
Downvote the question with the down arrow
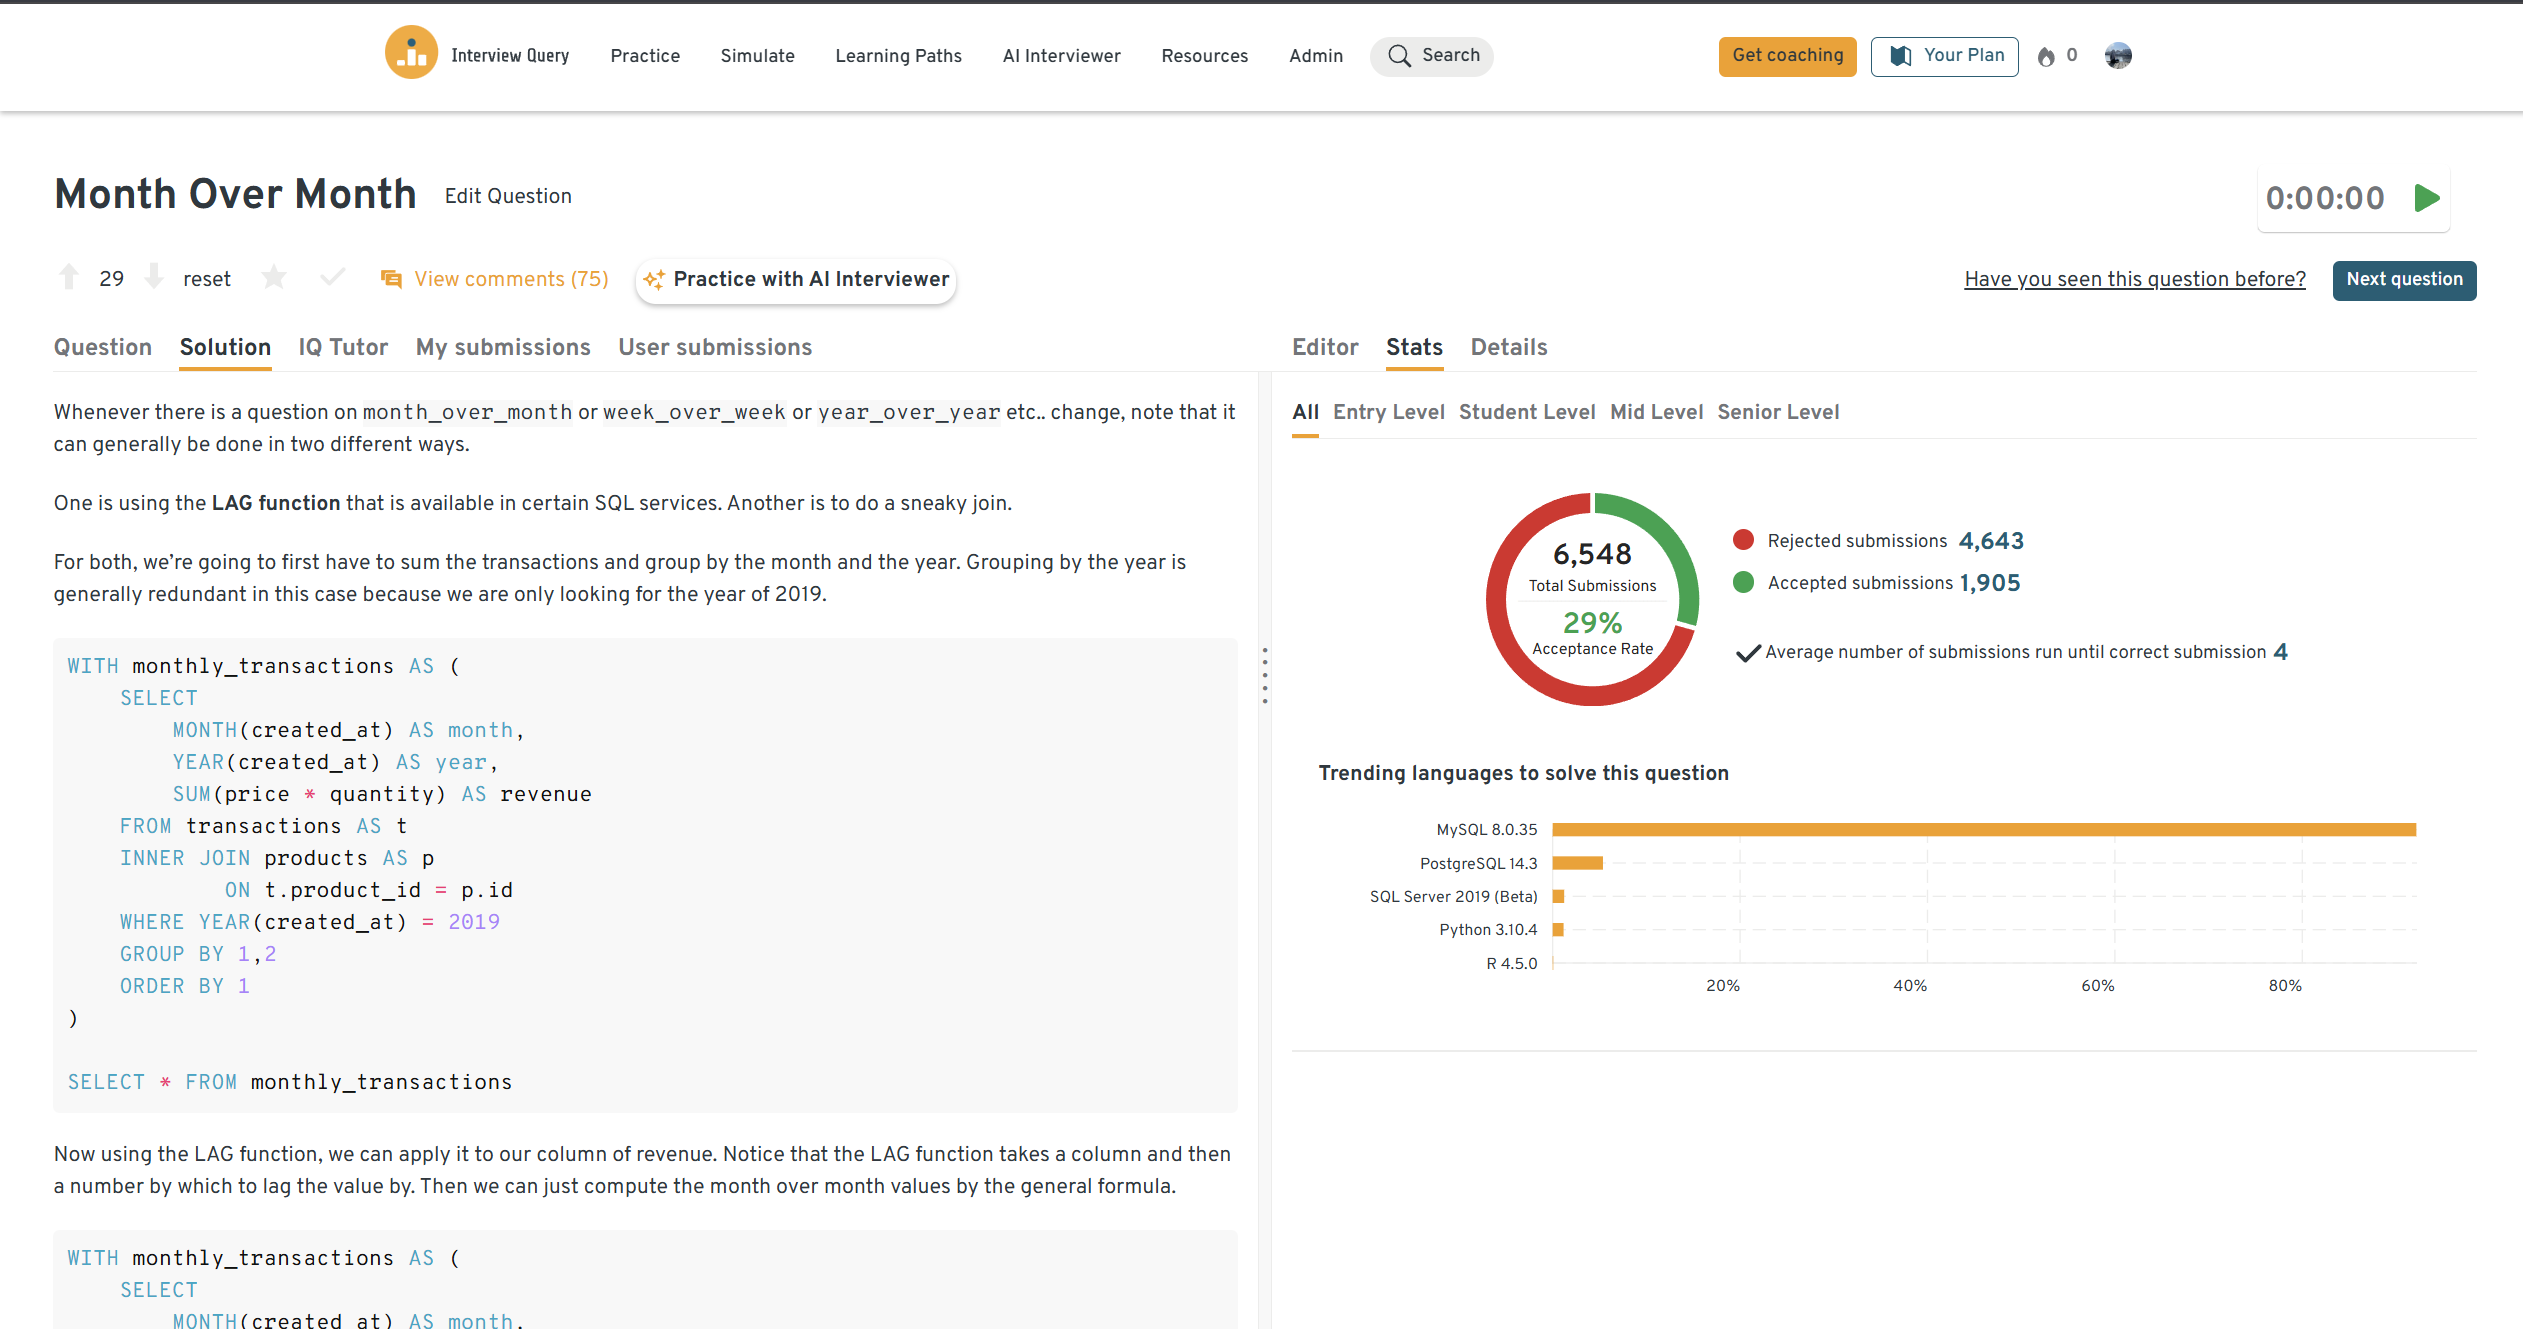154,277
